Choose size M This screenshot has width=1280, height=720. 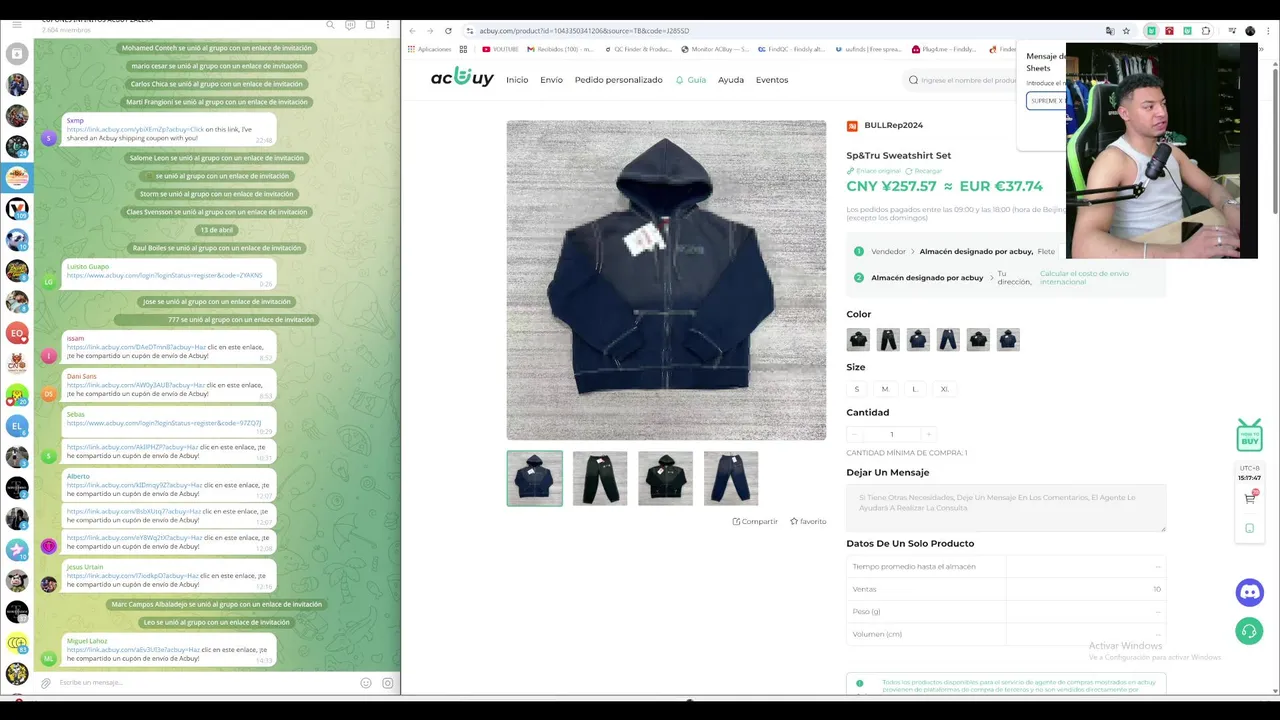(885, 389)
